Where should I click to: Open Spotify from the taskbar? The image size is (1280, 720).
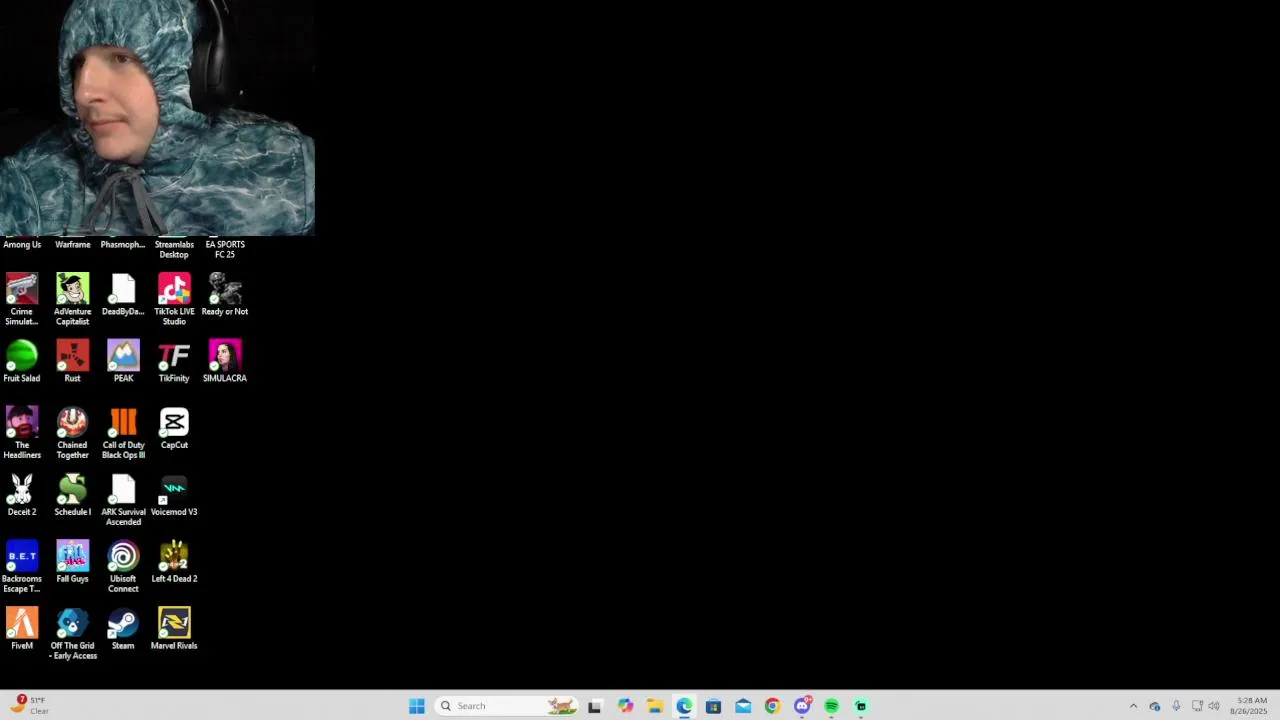pos(831,706)
